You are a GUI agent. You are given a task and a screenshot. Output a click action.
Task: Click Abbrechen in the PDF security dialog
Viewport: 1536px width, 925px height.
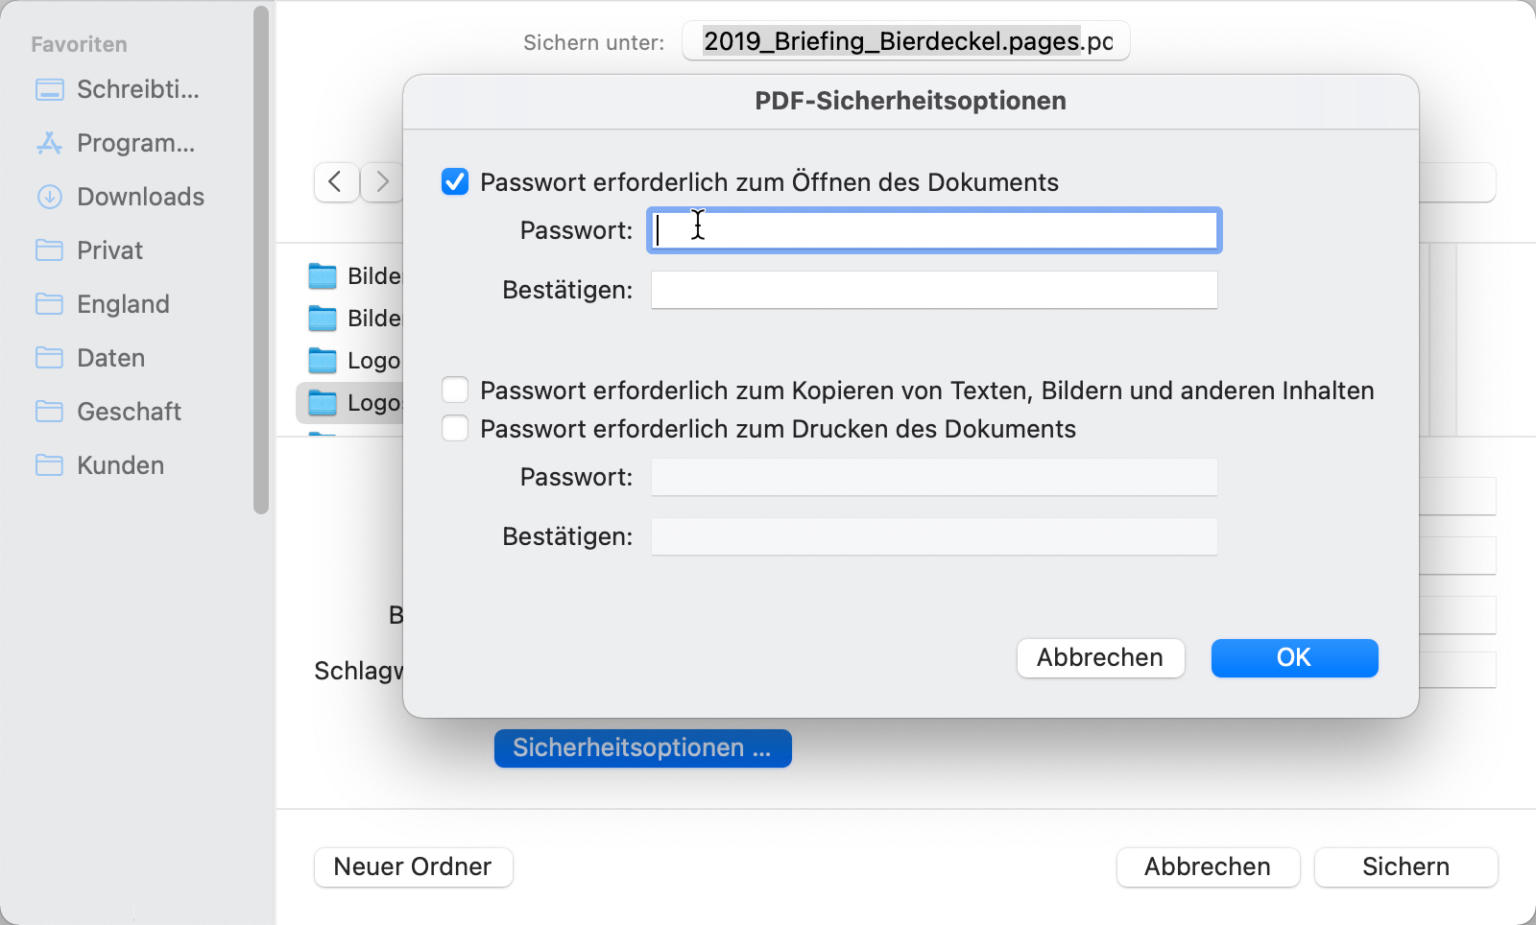pyautogui.click(x=1100, y=658)
